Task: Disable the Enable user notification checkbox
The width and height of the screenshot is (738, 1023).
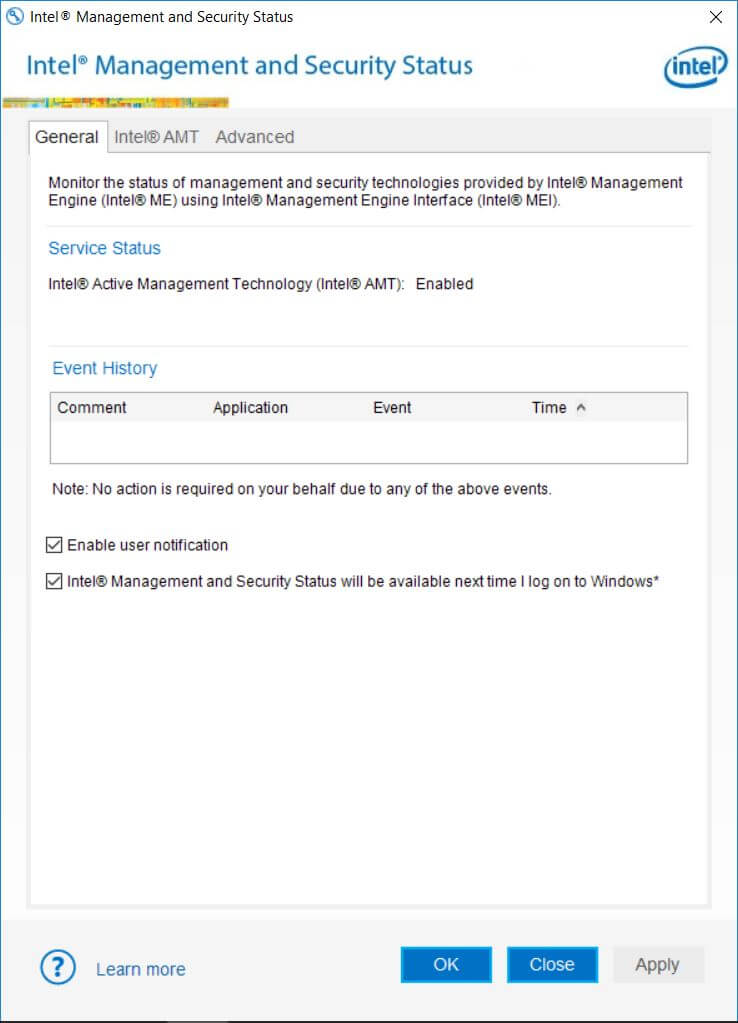Action: [x=54, y=545]
